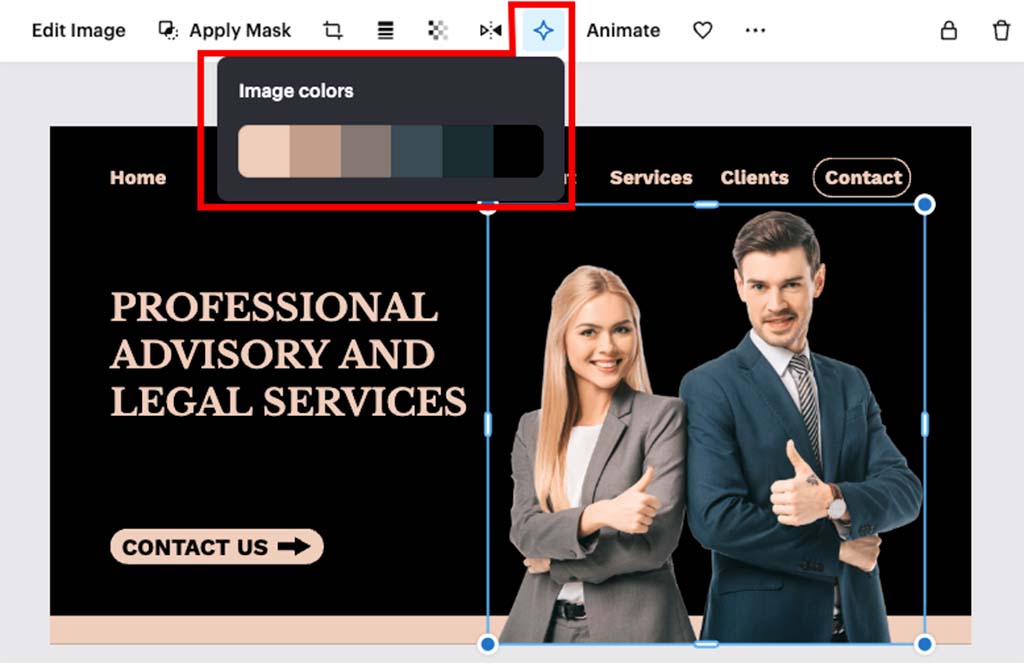Screen dimensions: 1024x663
Task: Click the Clients navigation item
Action: click(x=754, y=177)
